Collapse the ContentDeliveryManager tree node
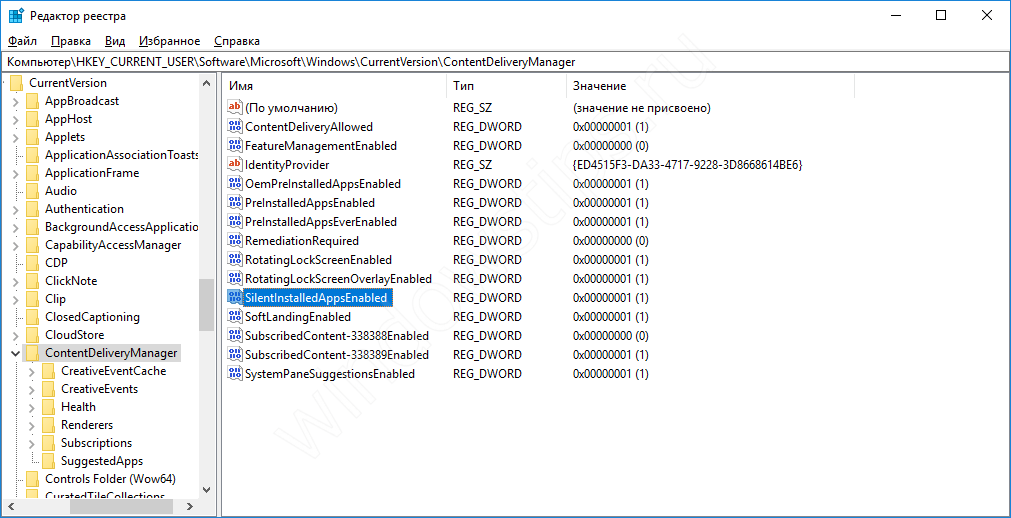 (15, 353)
